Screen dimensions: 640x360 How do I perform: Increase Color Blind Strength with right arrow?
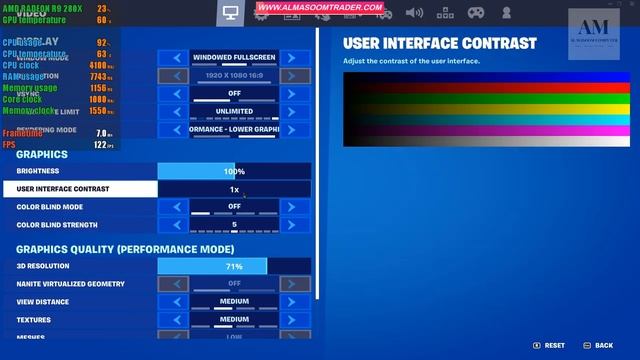[295, 225]
